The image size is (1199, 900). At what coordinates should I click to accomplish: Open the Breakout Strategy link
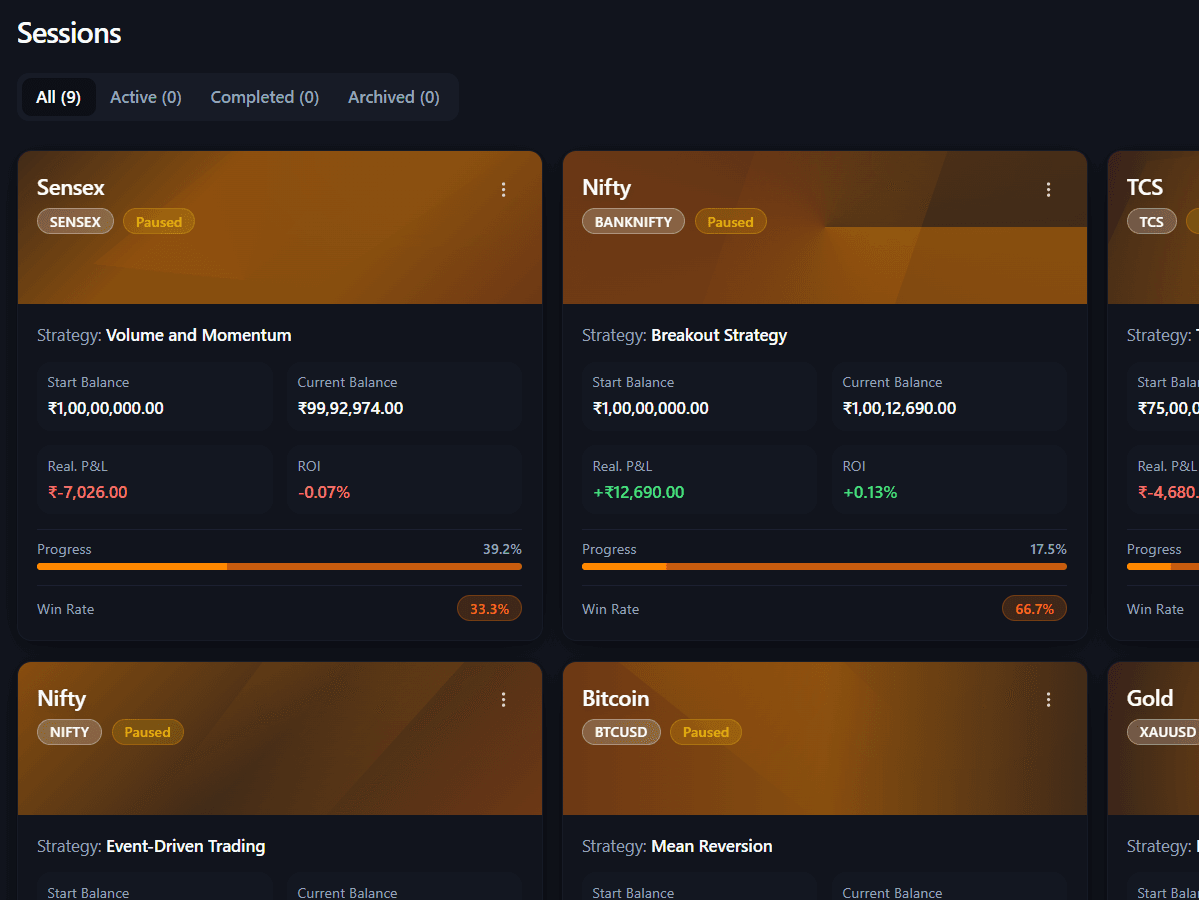[719, 335]
